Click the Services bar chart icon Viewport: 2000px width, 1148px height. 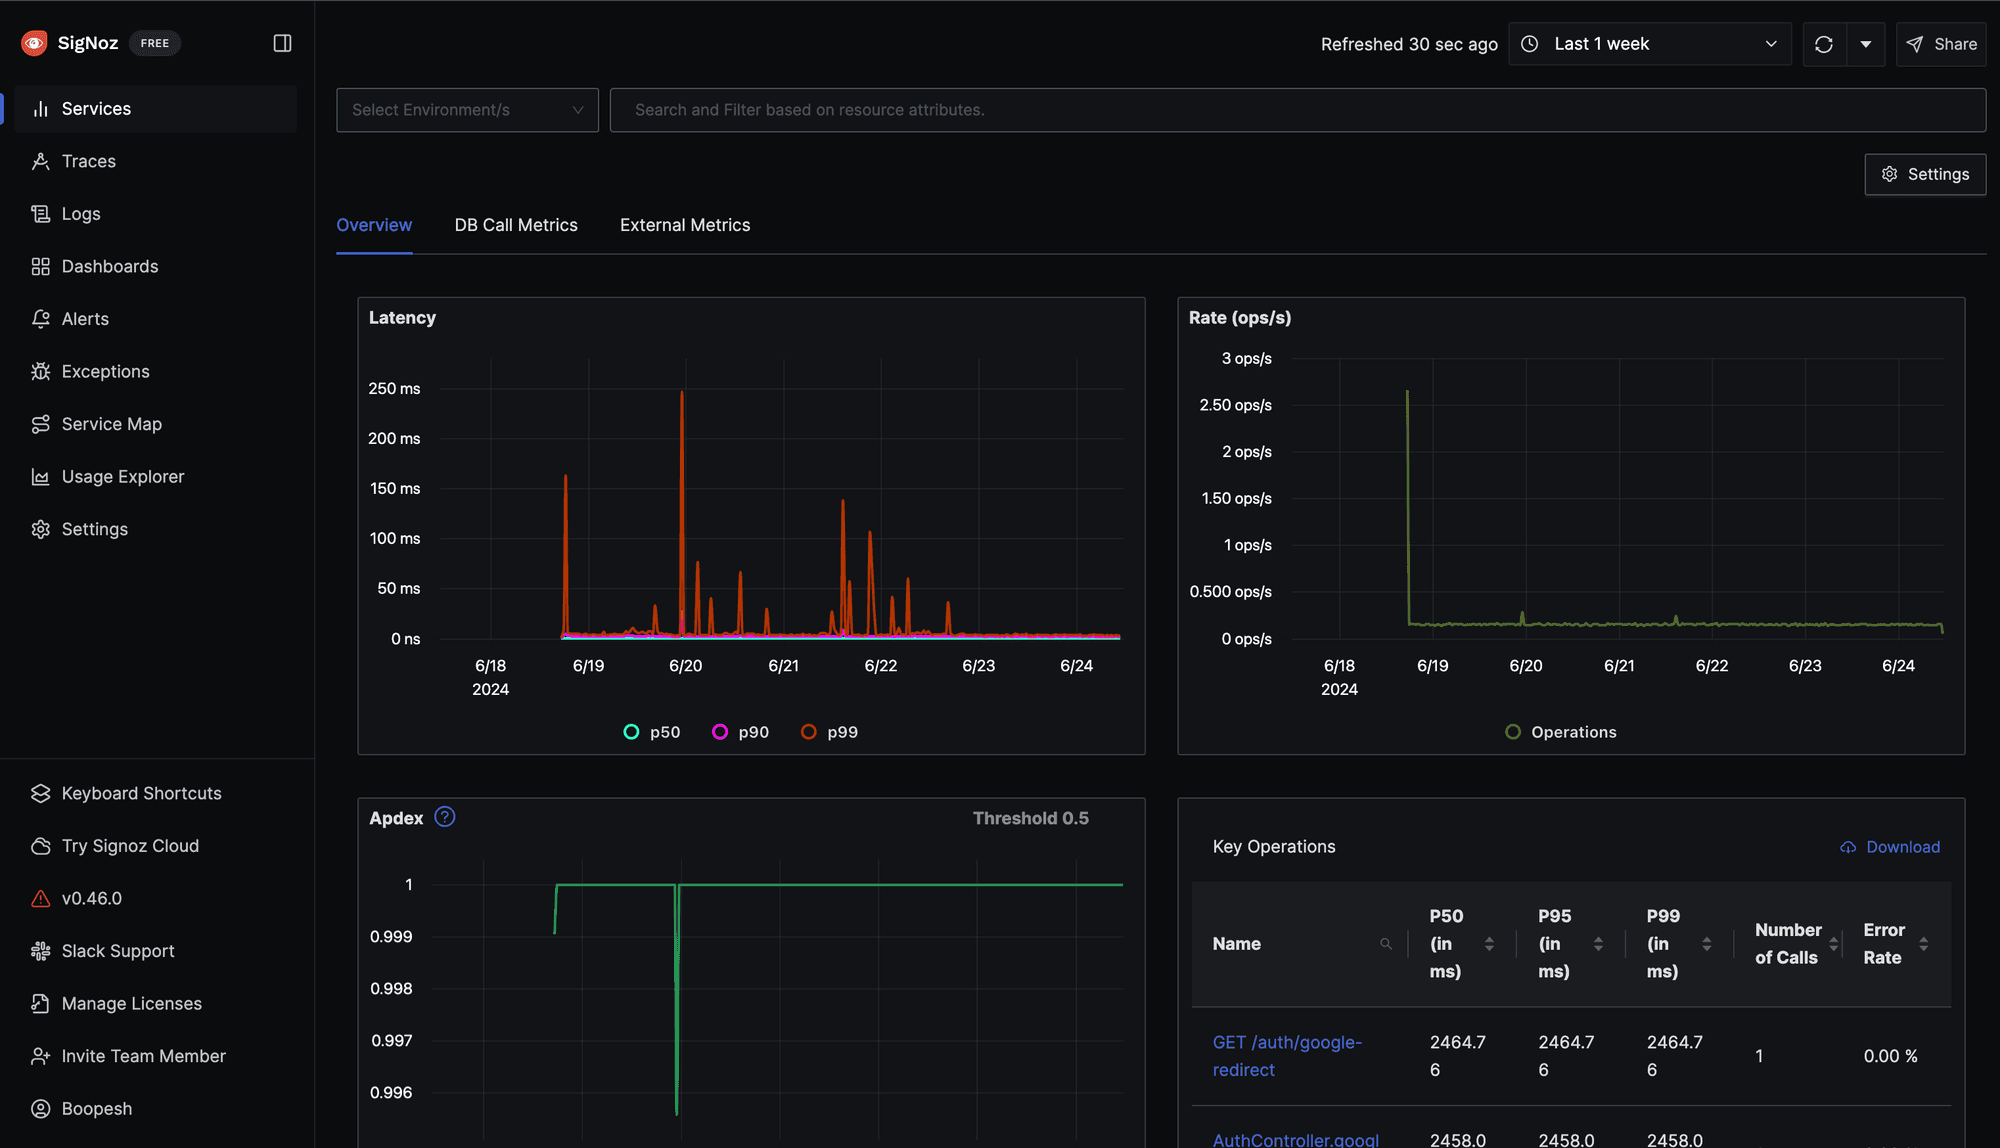coord(40,109)
